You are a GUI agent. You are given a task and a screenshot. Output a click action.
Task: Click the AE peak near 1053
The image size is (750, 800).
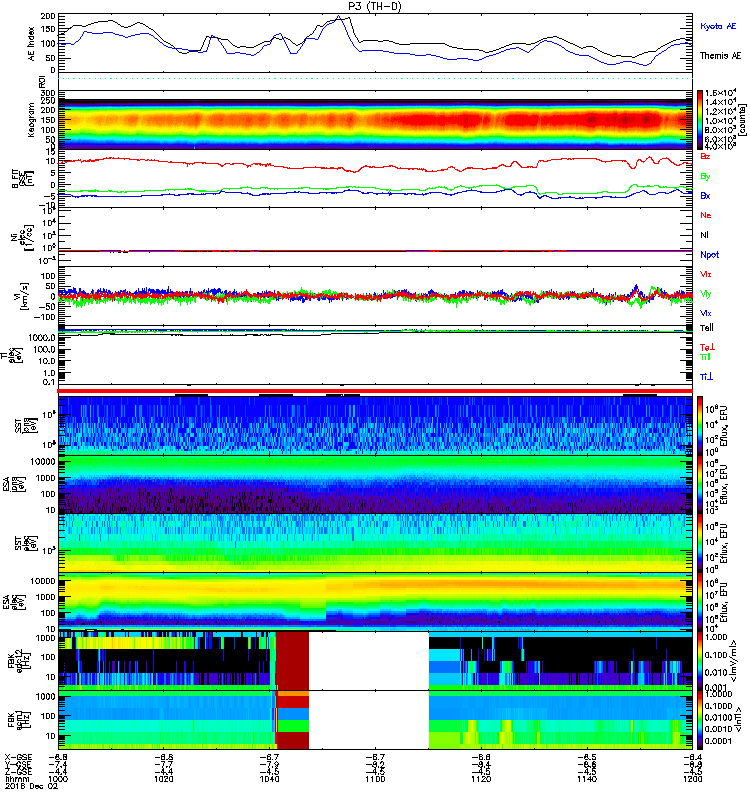point(339,17)
